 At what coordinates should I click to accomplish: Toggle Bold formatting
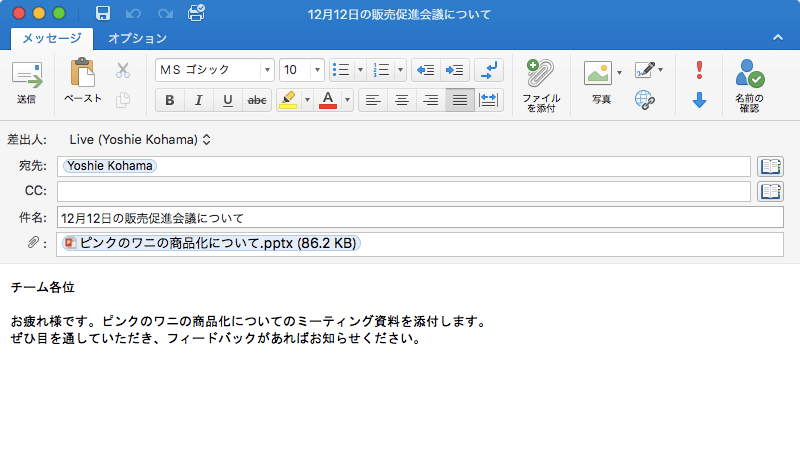(x=169, y=100)
